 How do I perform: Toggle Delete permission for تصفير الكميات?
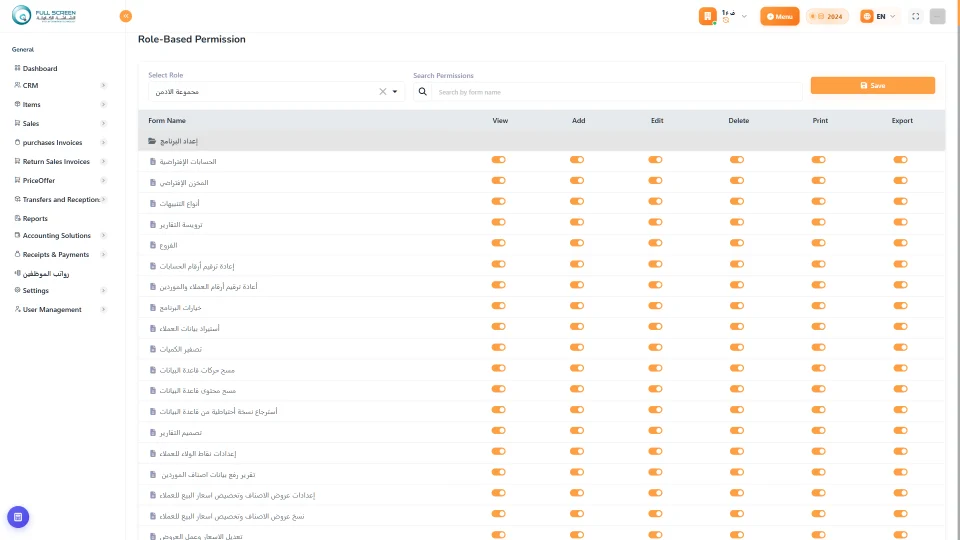pos(737,347)
